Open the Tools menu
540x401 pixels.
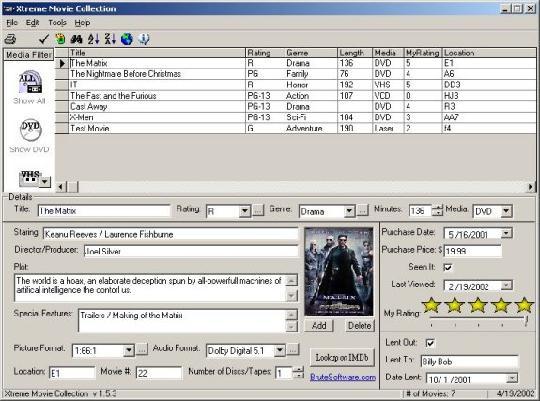[57, 23]
